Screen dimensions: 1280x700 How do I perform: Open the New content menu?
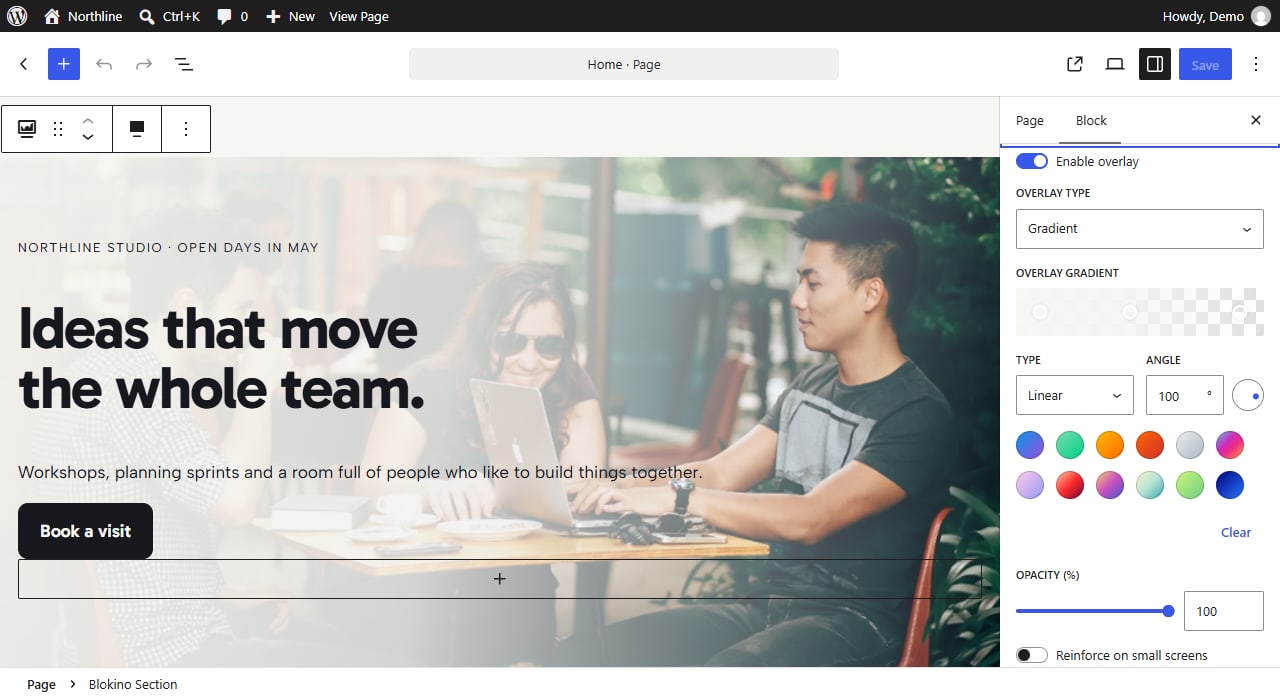(x=290, y=16)
